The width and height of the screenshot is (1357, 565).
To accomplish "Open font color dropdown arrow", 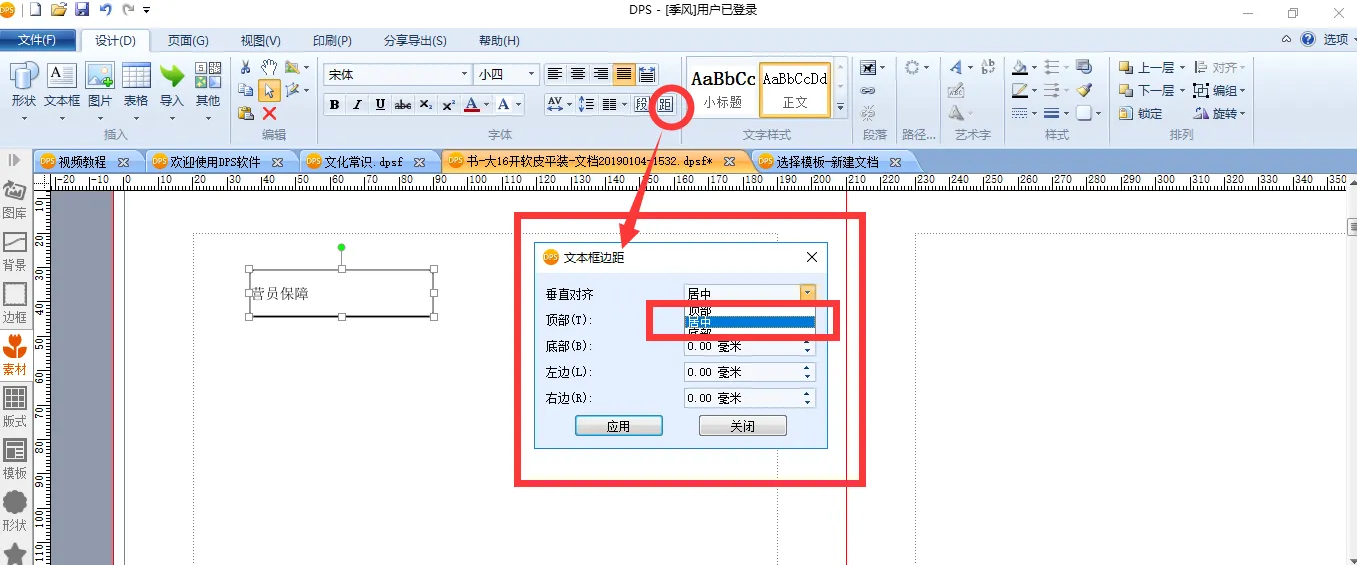I will 486,104.
